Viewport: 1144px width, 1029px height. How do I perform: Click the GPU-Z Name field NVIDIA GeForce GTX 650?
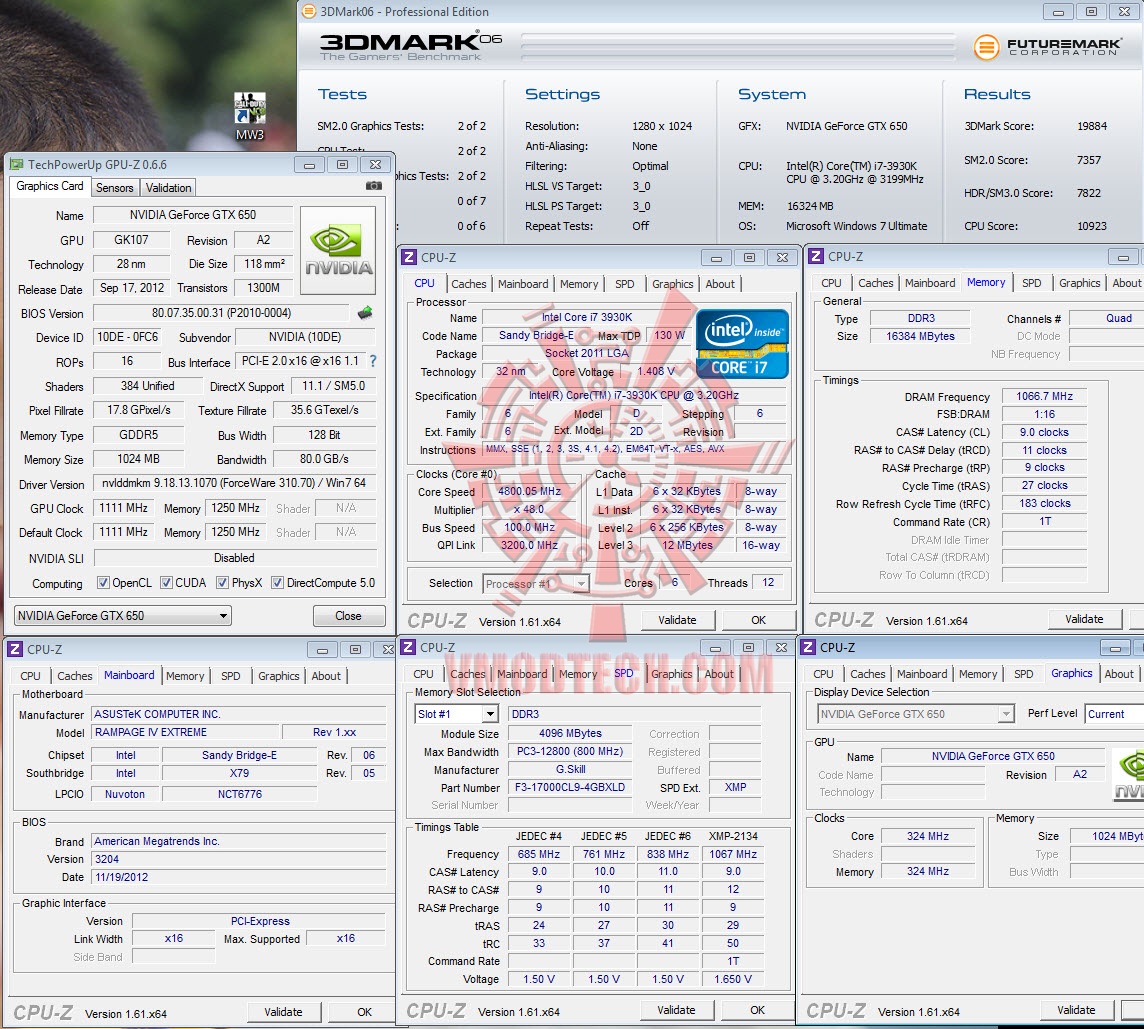[x=193, y=215]
